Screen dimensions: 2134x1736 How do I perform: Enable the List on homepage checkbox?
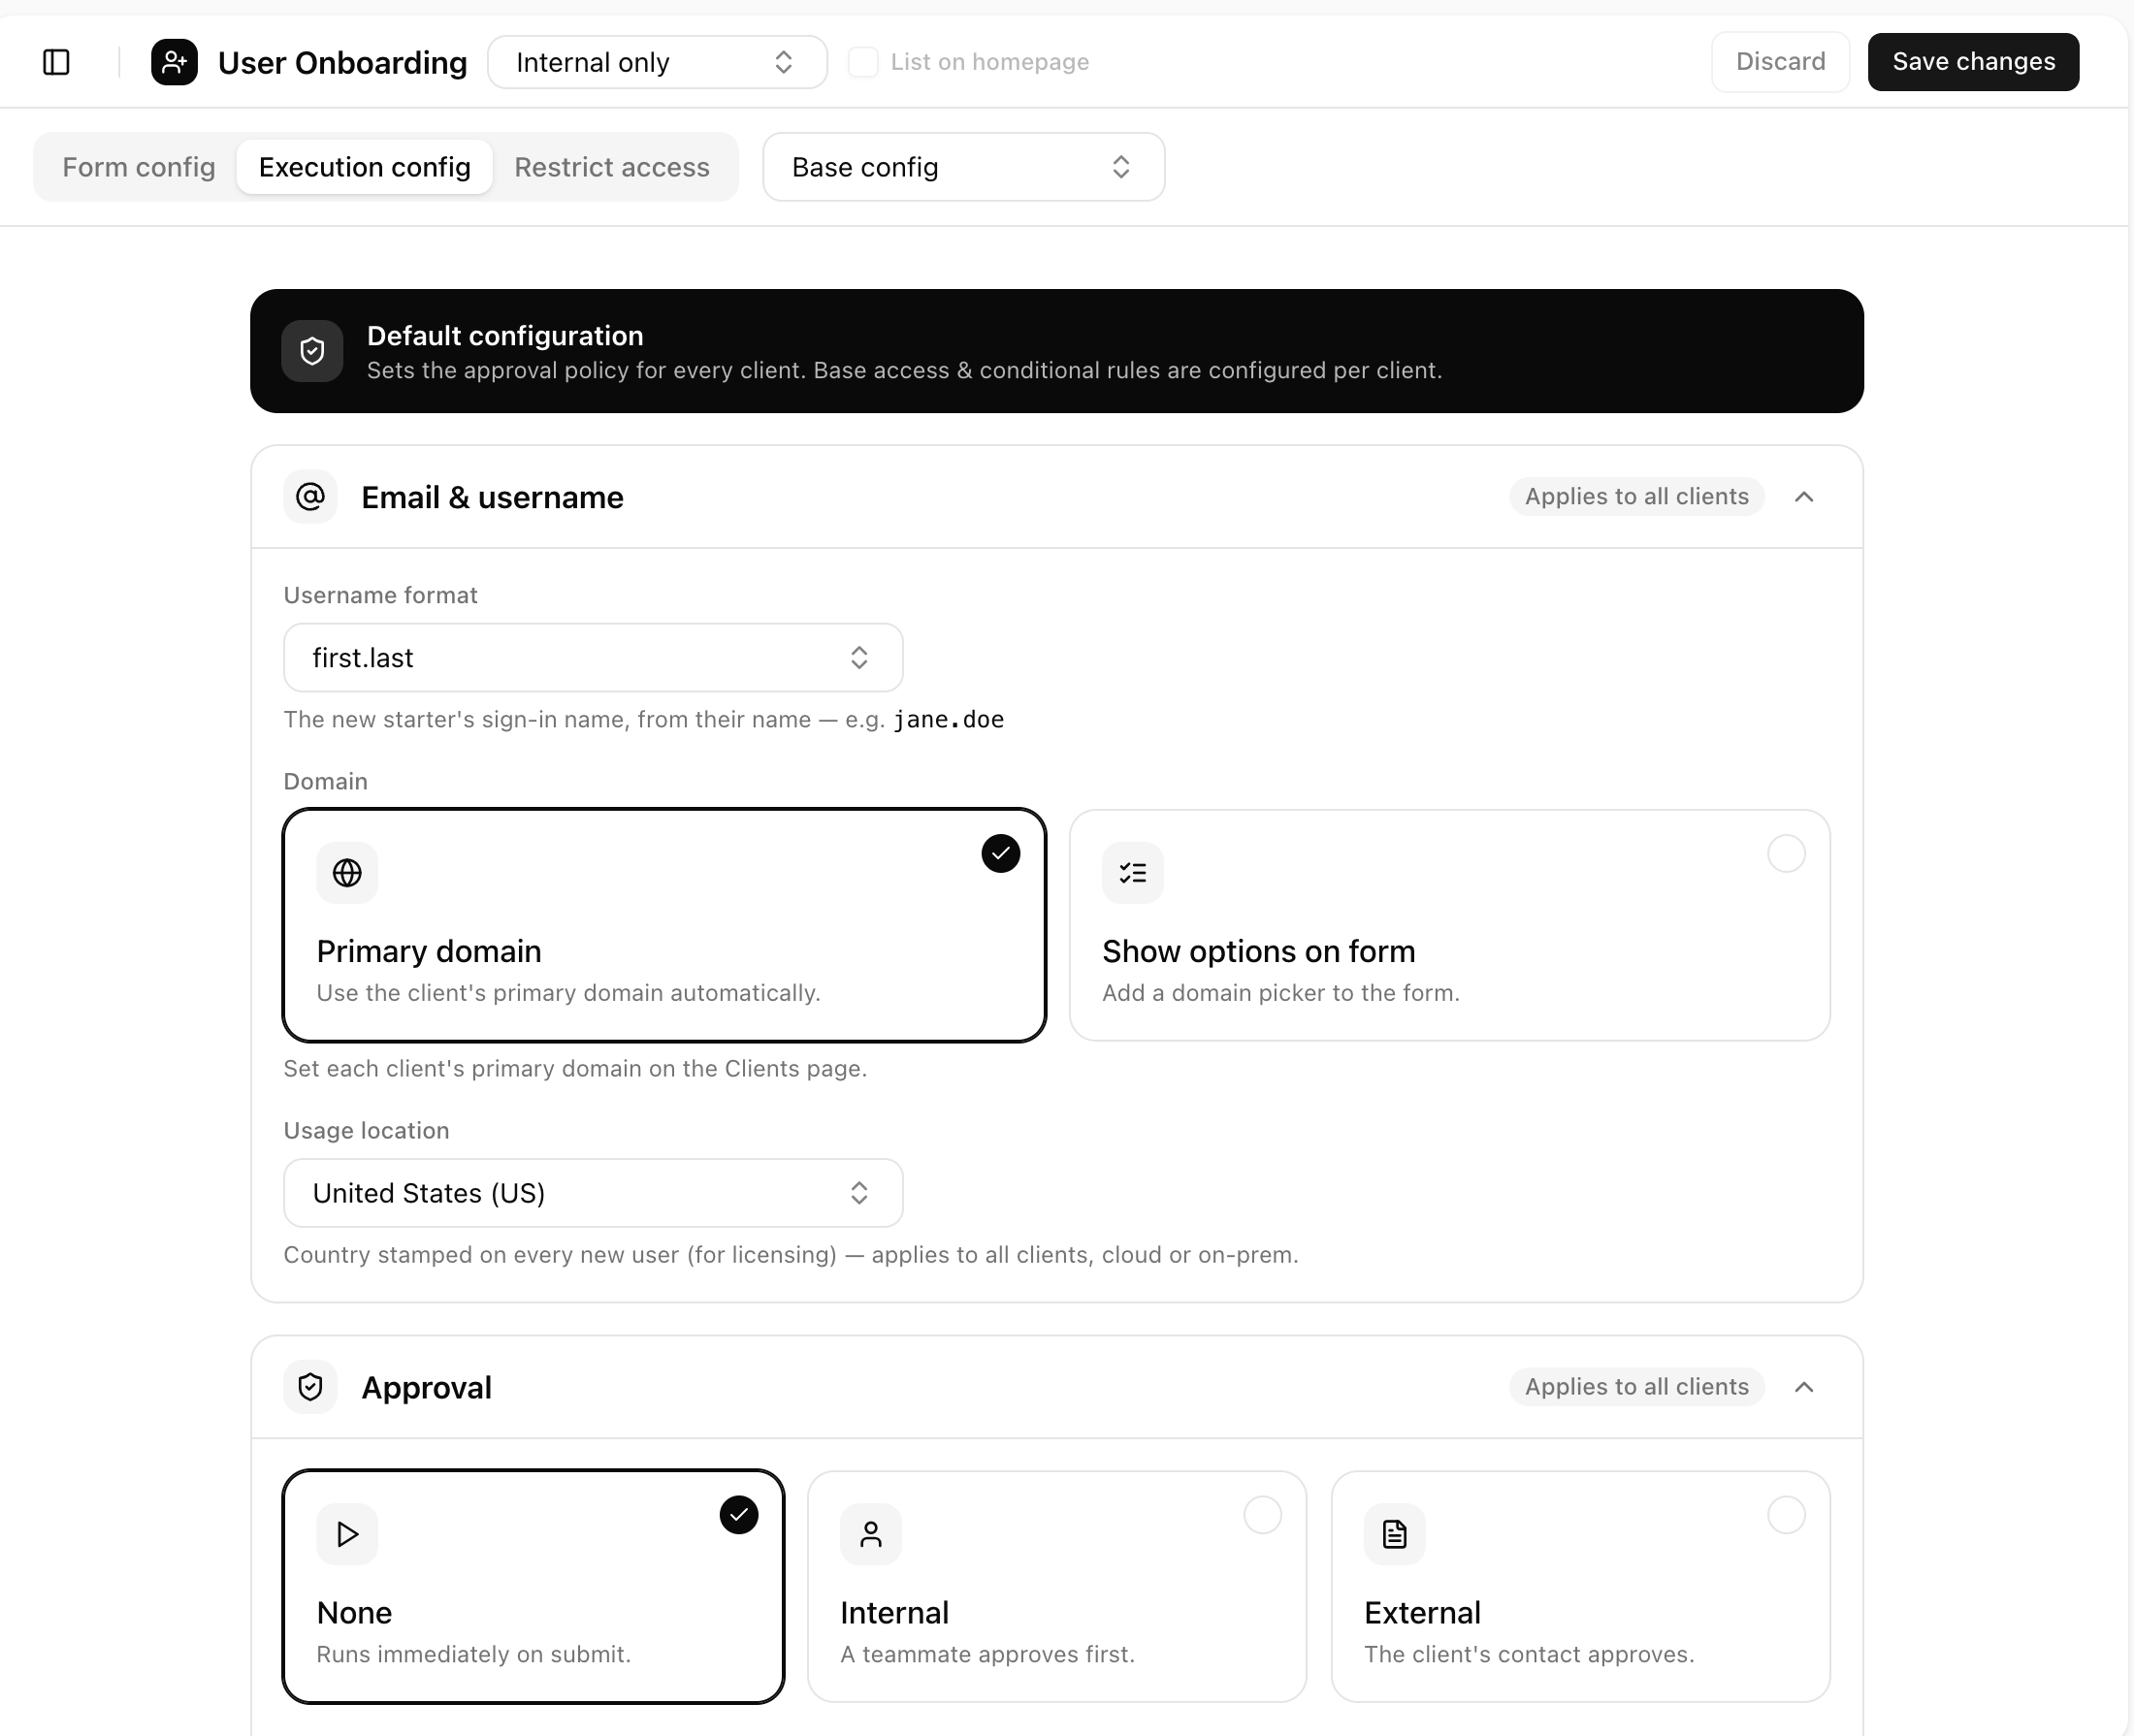[863, 62]
